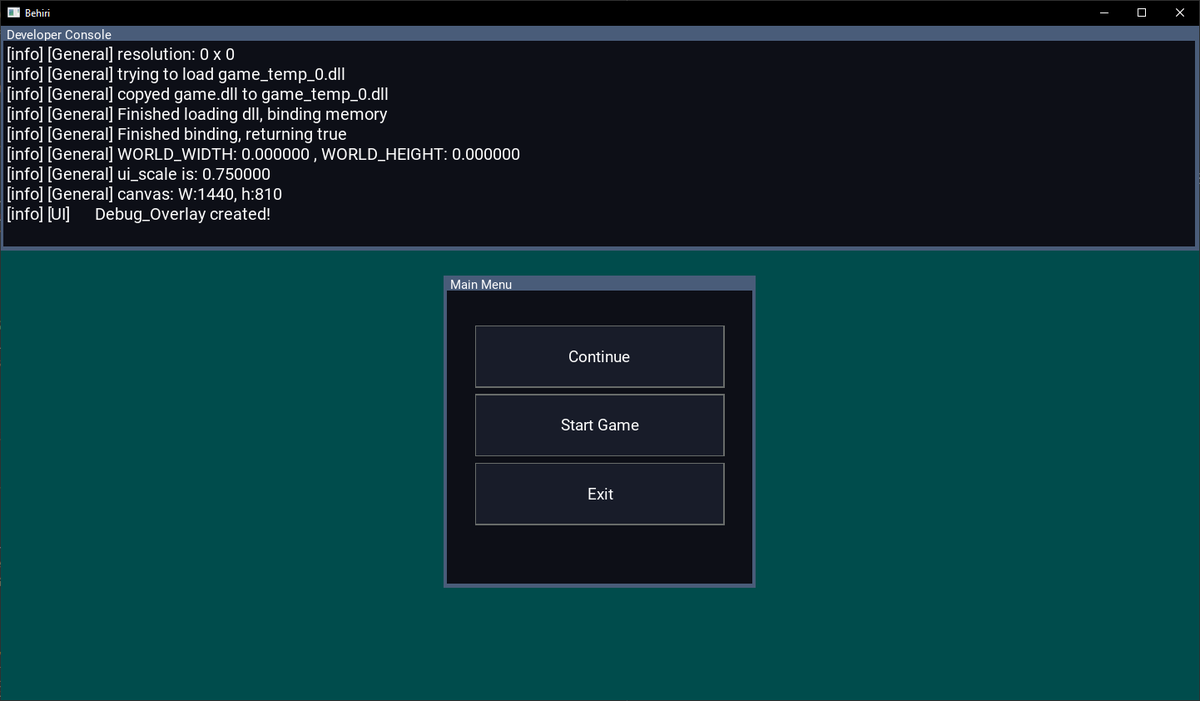Minimize the Behiri window
Screen dimensions: 1200x701
point(1105,12)
